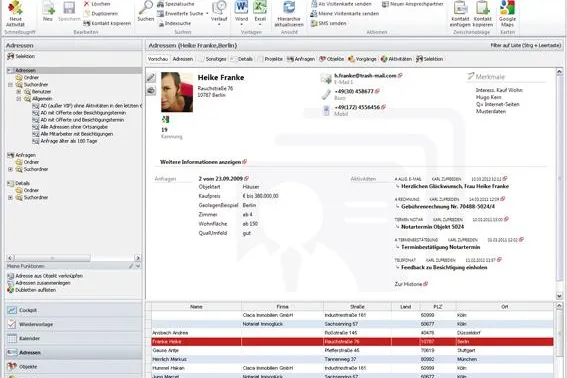
Task: Select the Gause Antje row
Action: [x=352, y=351]
